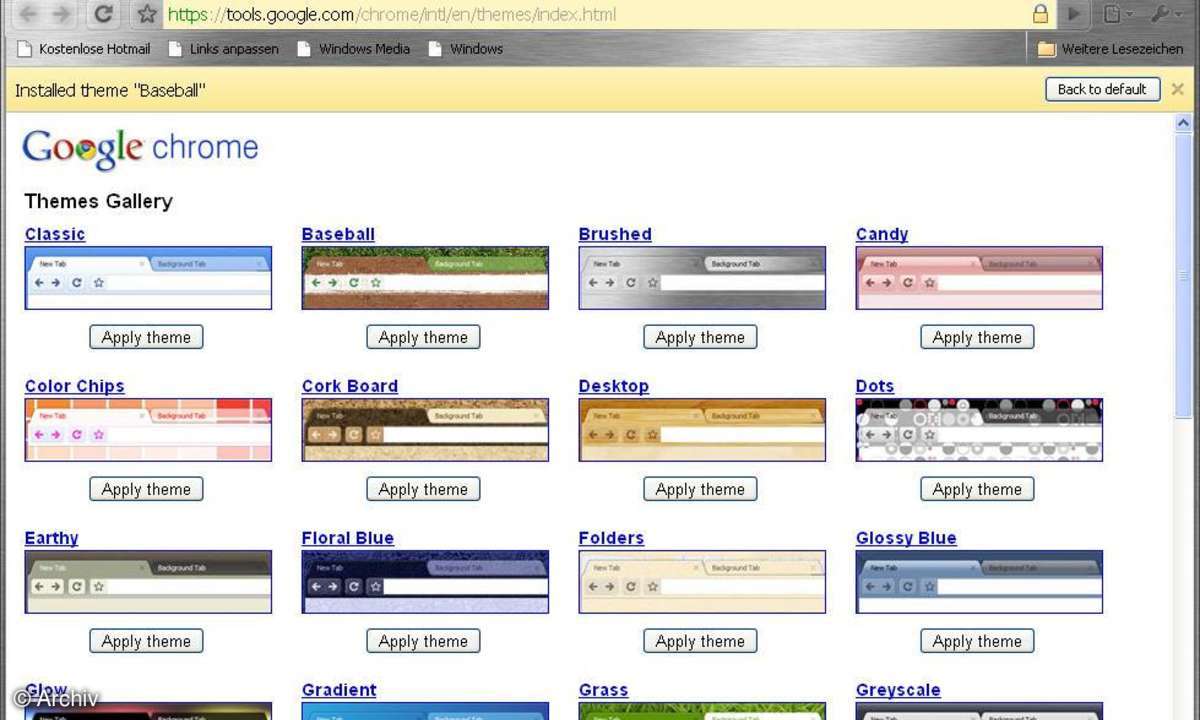Apply the Classic theme

pos(146,337)
